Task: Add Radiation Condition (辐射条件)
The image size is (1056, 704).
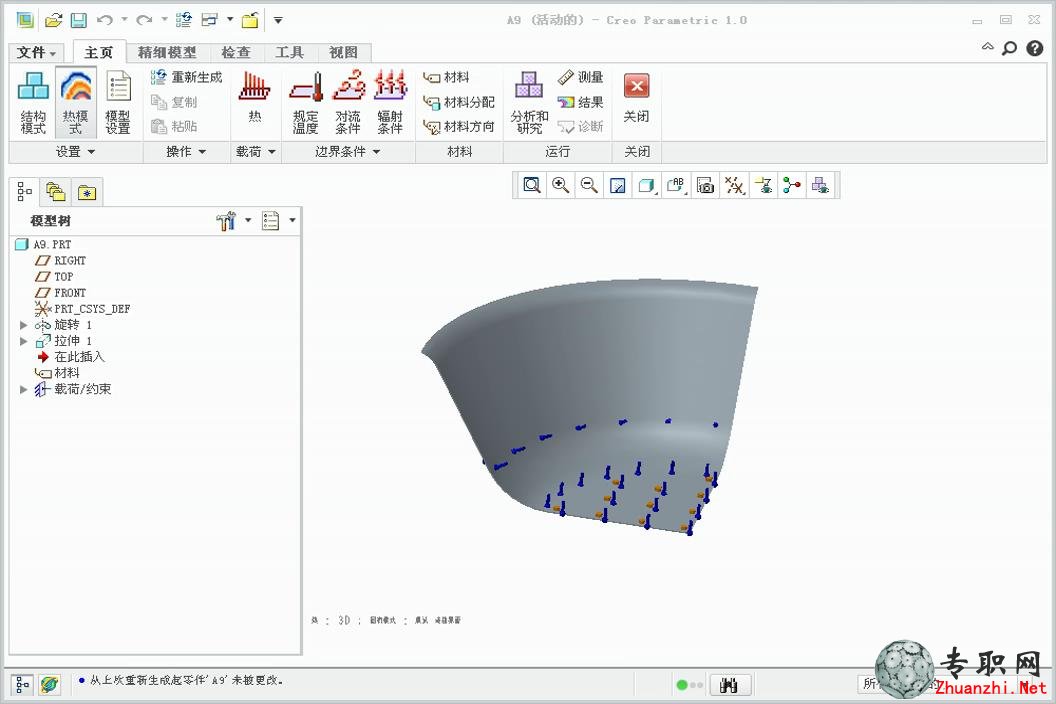Action: 390,102
